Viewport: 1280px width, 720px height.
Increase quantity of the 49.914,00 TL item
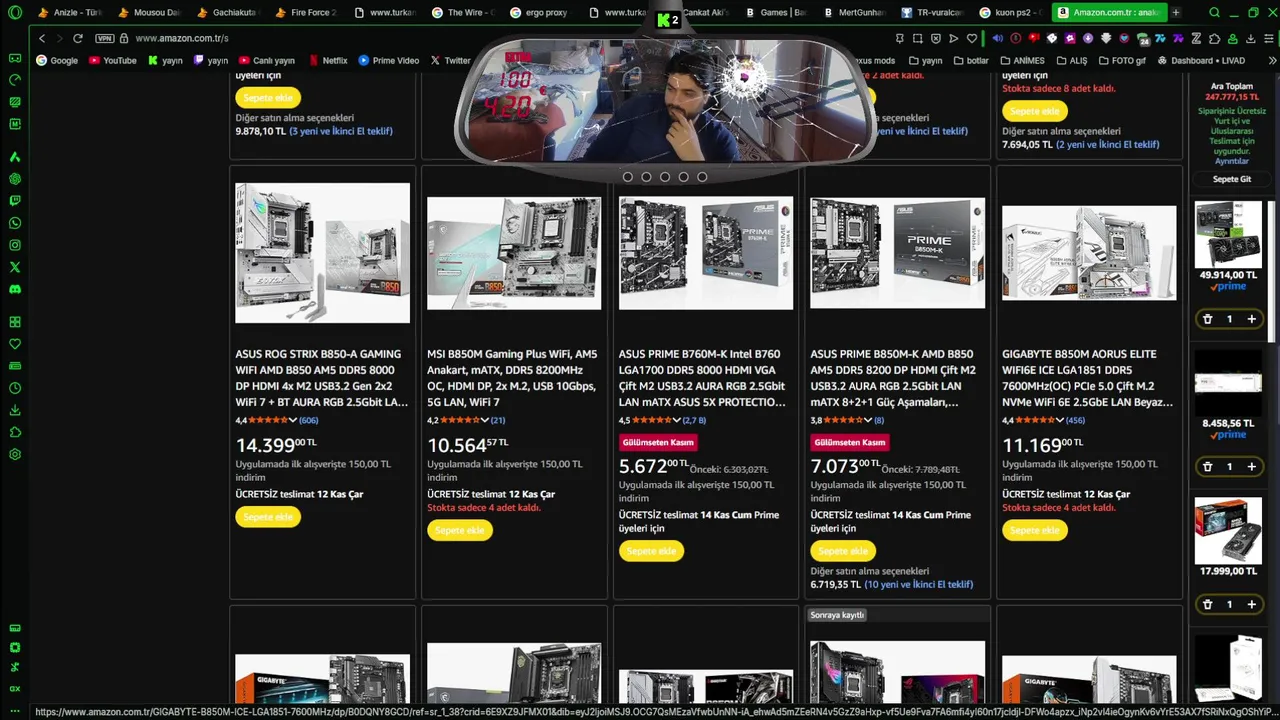click(1251, 319)
